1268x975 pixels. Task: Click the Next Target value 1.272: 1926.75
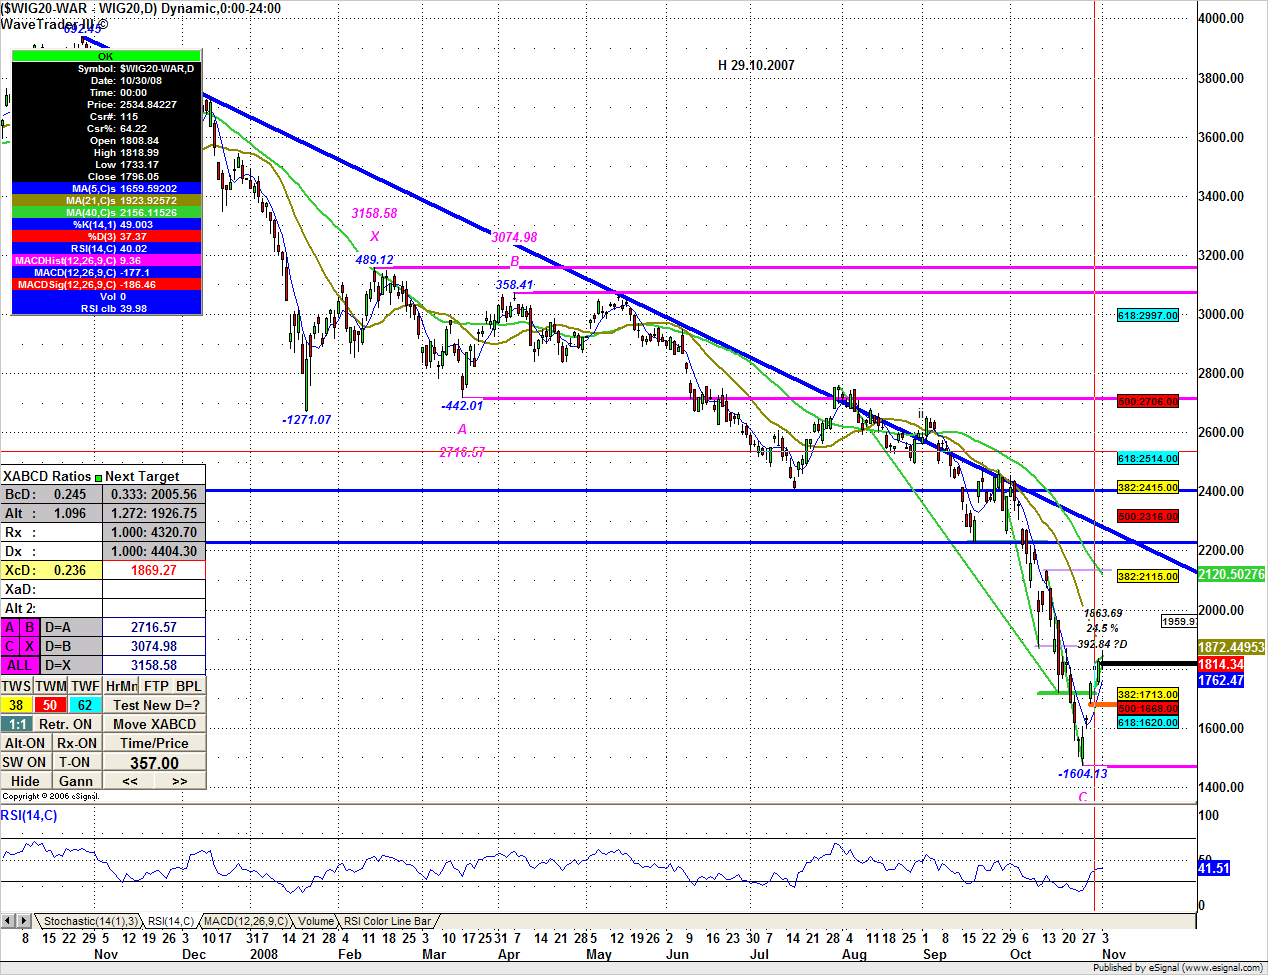[x=154, y=513]
